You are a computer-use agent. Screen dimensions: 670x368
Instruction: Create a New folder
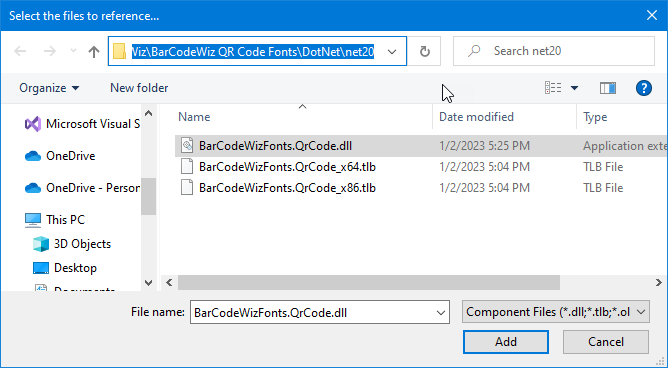[x=139, y=88]
